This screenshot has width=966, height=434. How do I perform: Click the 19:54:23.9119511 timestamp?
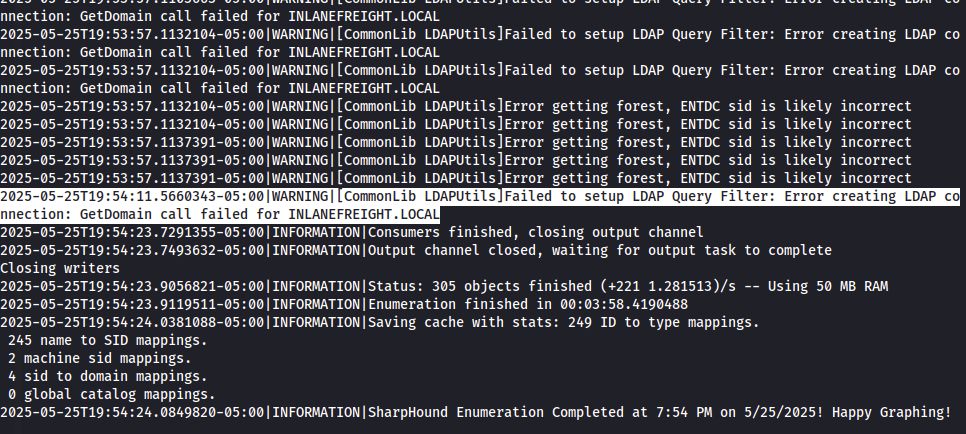click(132, 304)
